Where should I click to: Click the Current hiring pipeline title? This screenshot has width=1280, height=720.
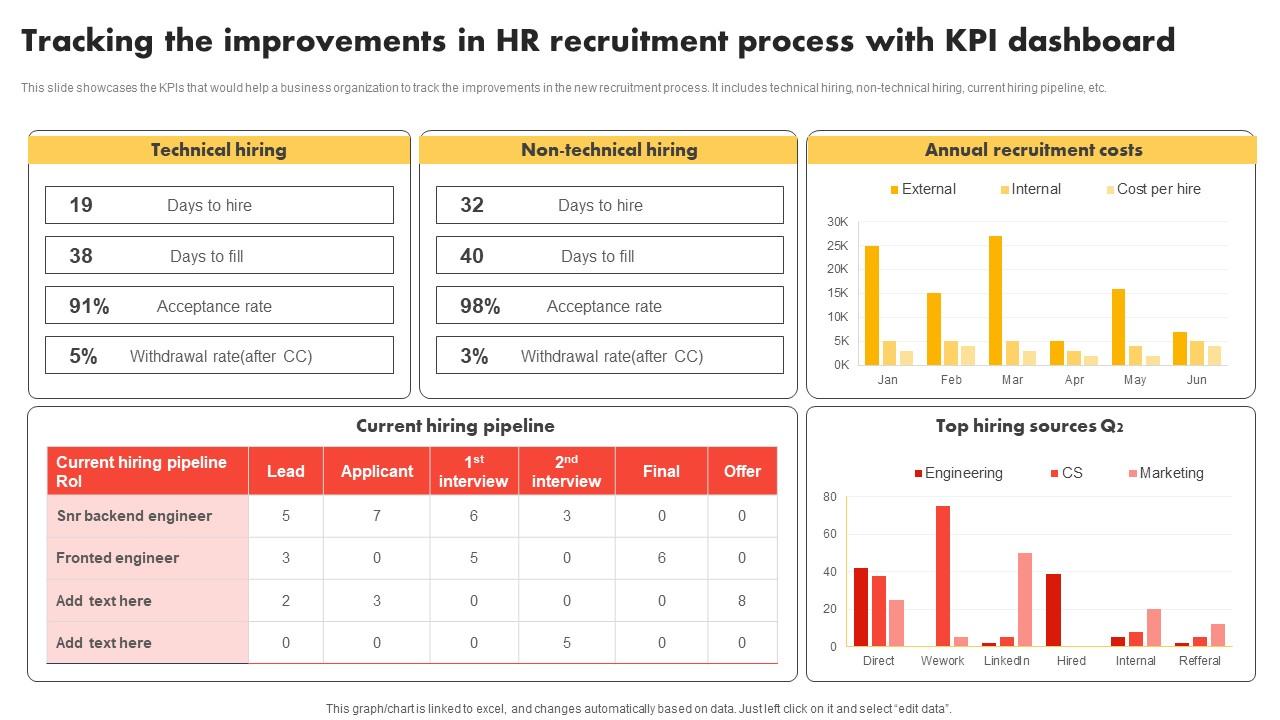coord(455,426)
